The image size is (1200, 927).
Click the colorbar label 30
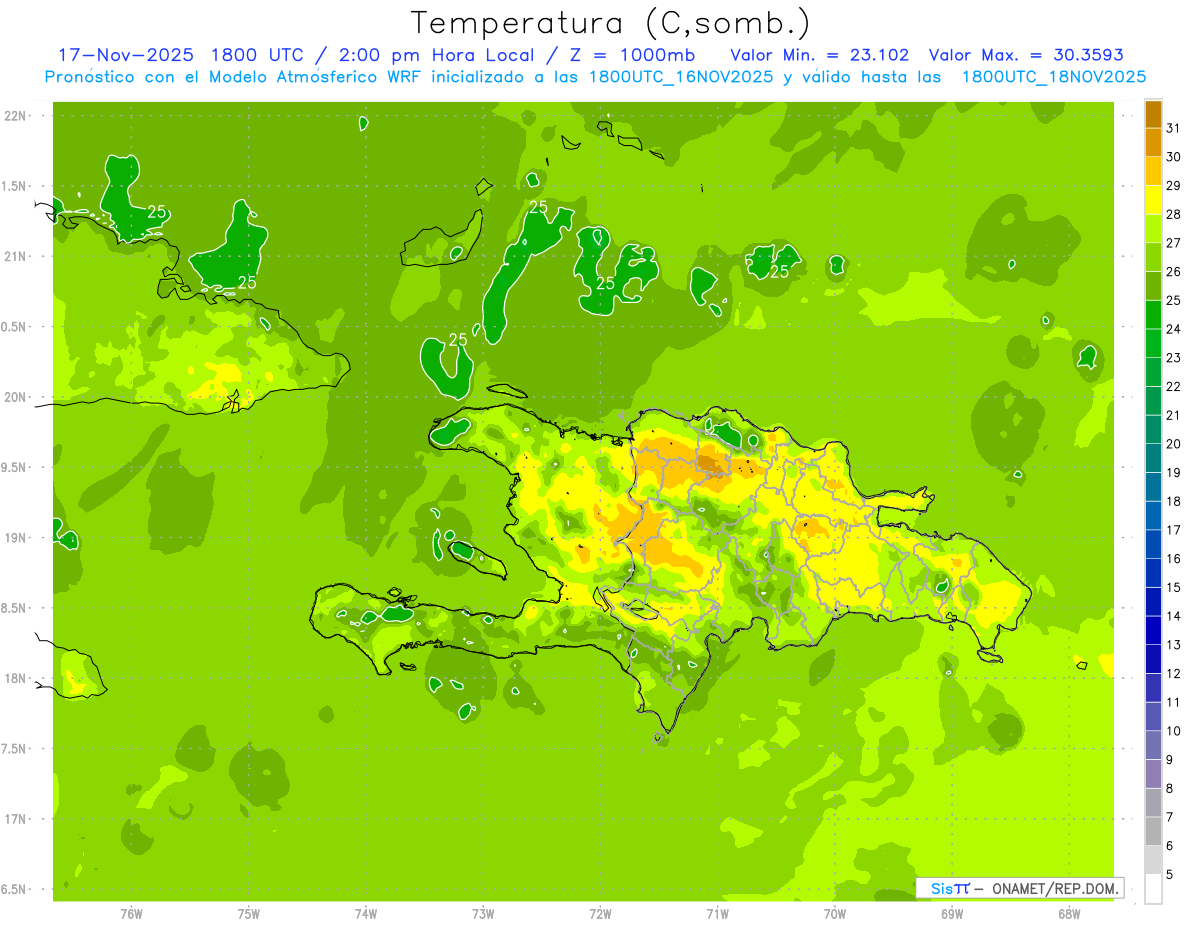tap(1174, 157)
